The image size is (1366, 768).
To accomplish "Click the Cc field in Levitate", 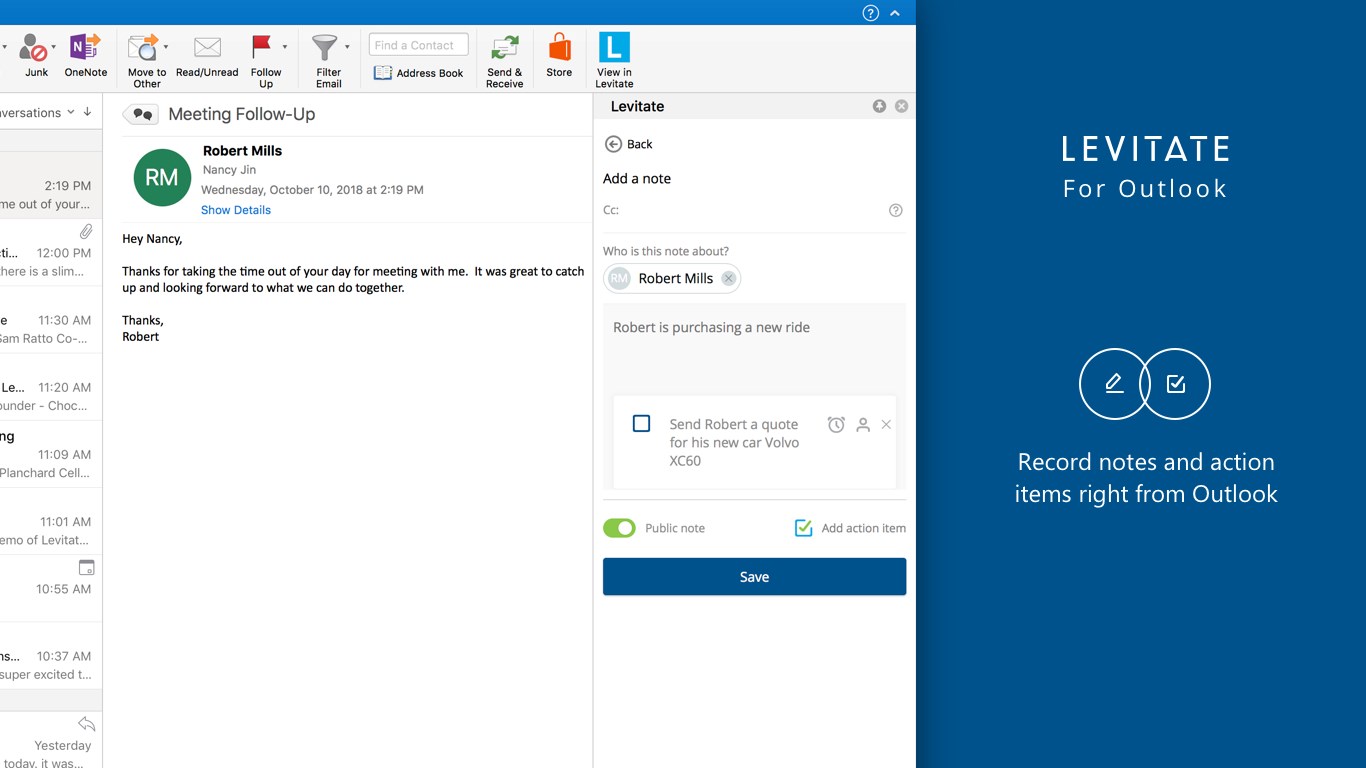I will click(743, 210).
